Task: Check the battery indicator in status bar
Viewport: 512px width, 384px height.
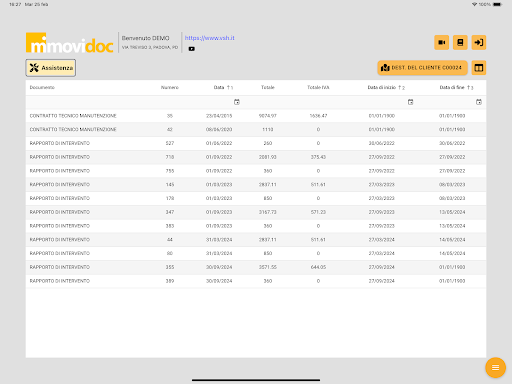Action: (x=497, y=4)
